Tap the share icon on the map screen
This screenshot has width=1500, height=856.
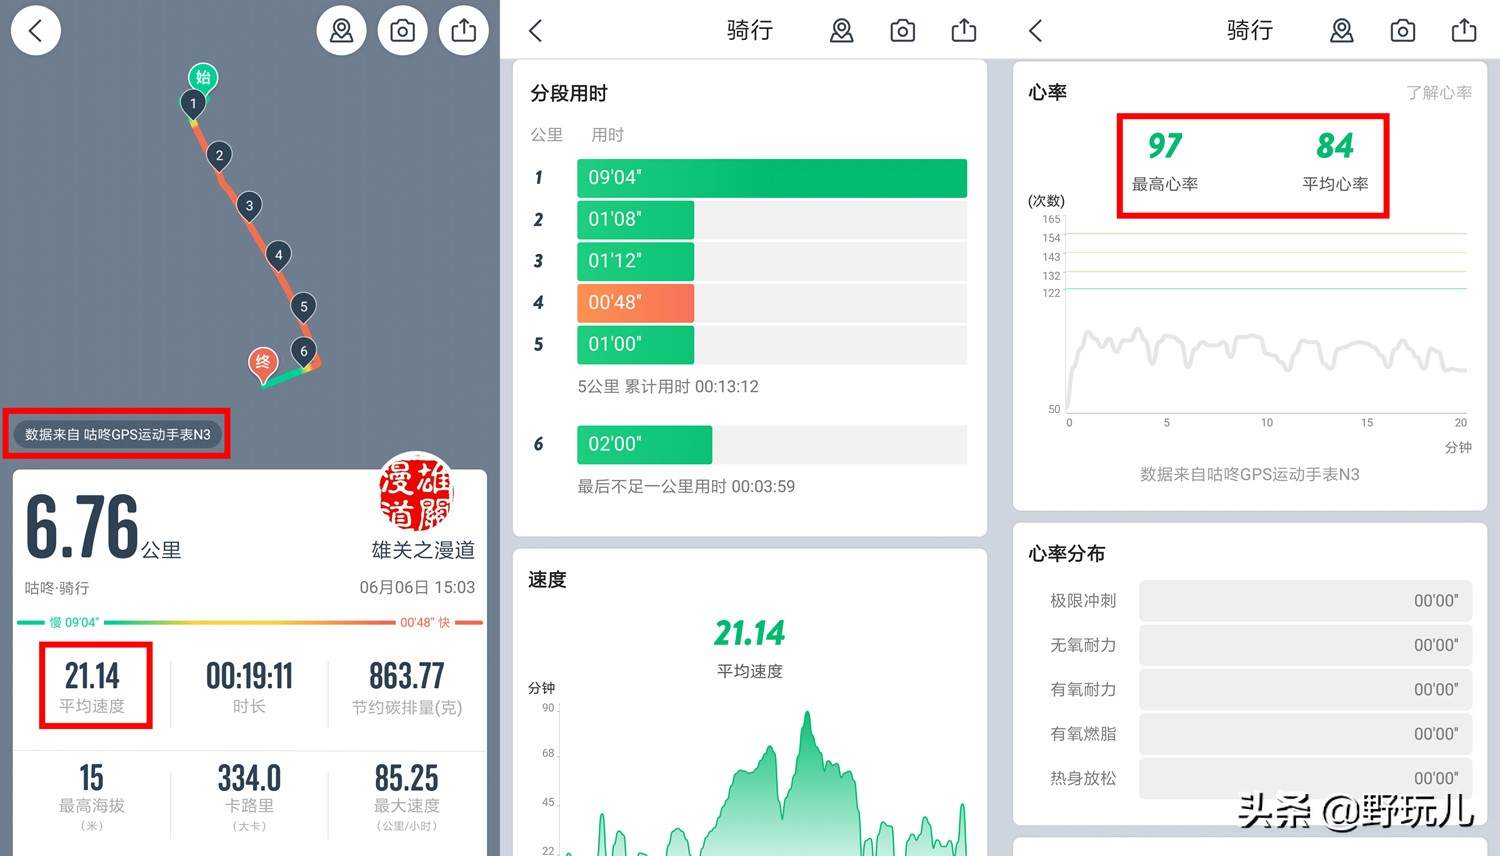(463, 30)
